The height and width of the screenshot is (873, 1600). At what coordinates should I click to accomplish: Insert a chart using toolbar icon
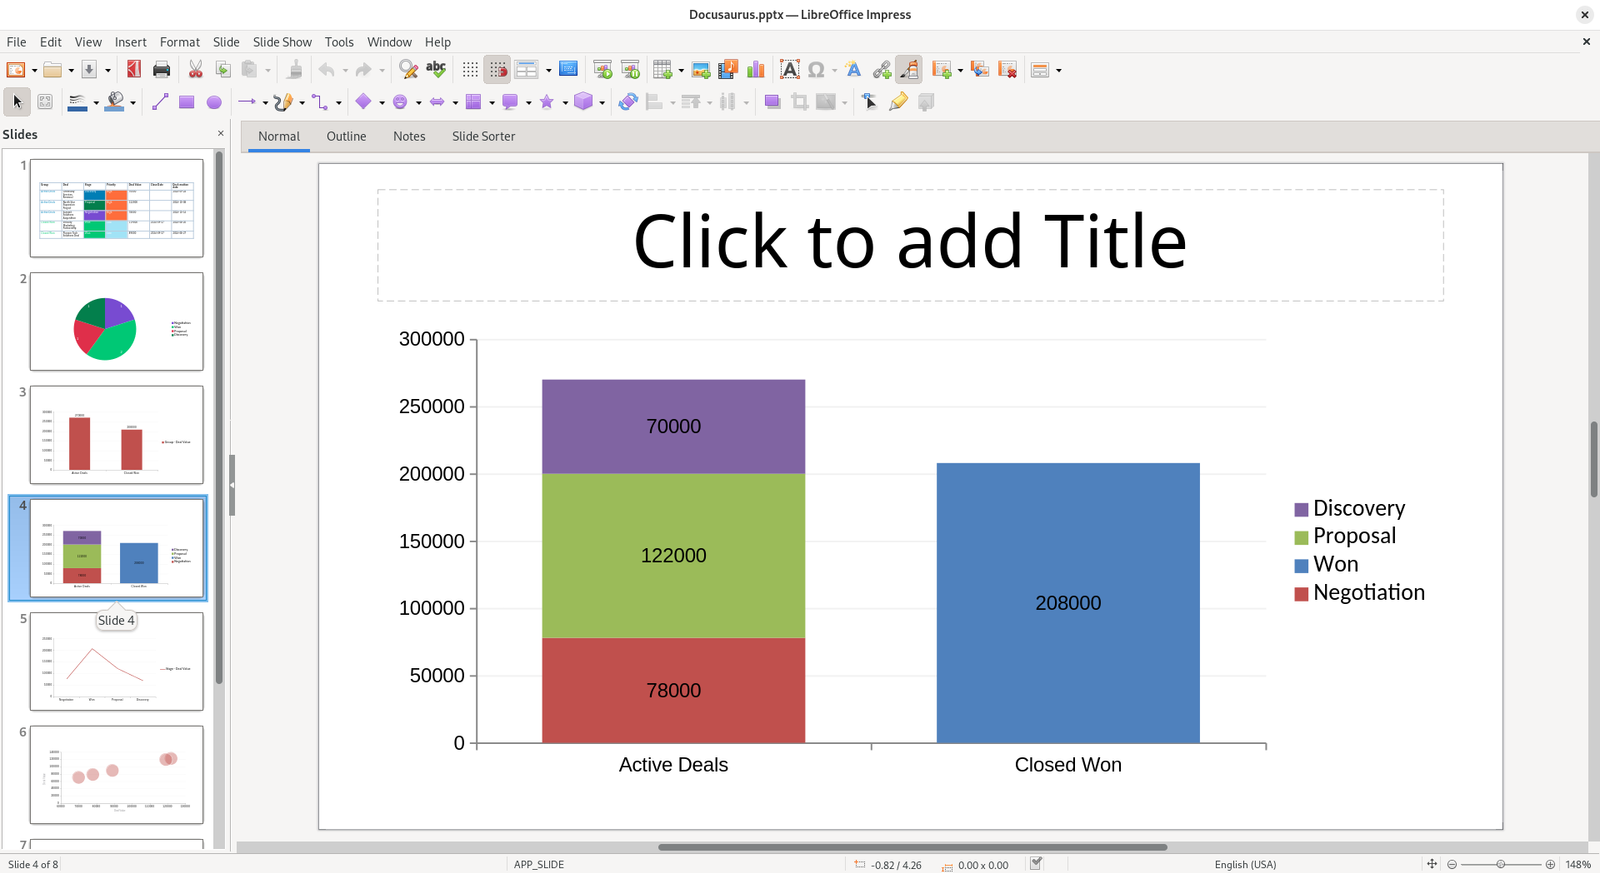[x=756, y=69]
